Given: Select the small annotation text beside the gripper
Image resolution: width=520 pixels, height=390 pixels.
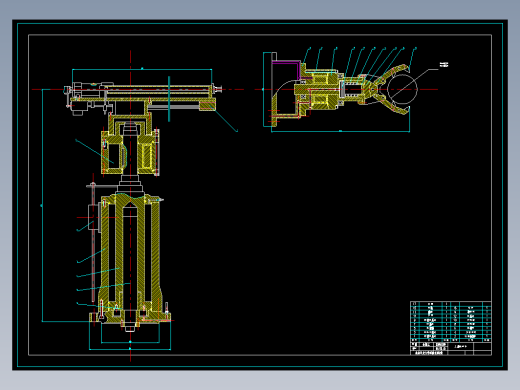Looking at the screenshot, I should pos(444,64).
